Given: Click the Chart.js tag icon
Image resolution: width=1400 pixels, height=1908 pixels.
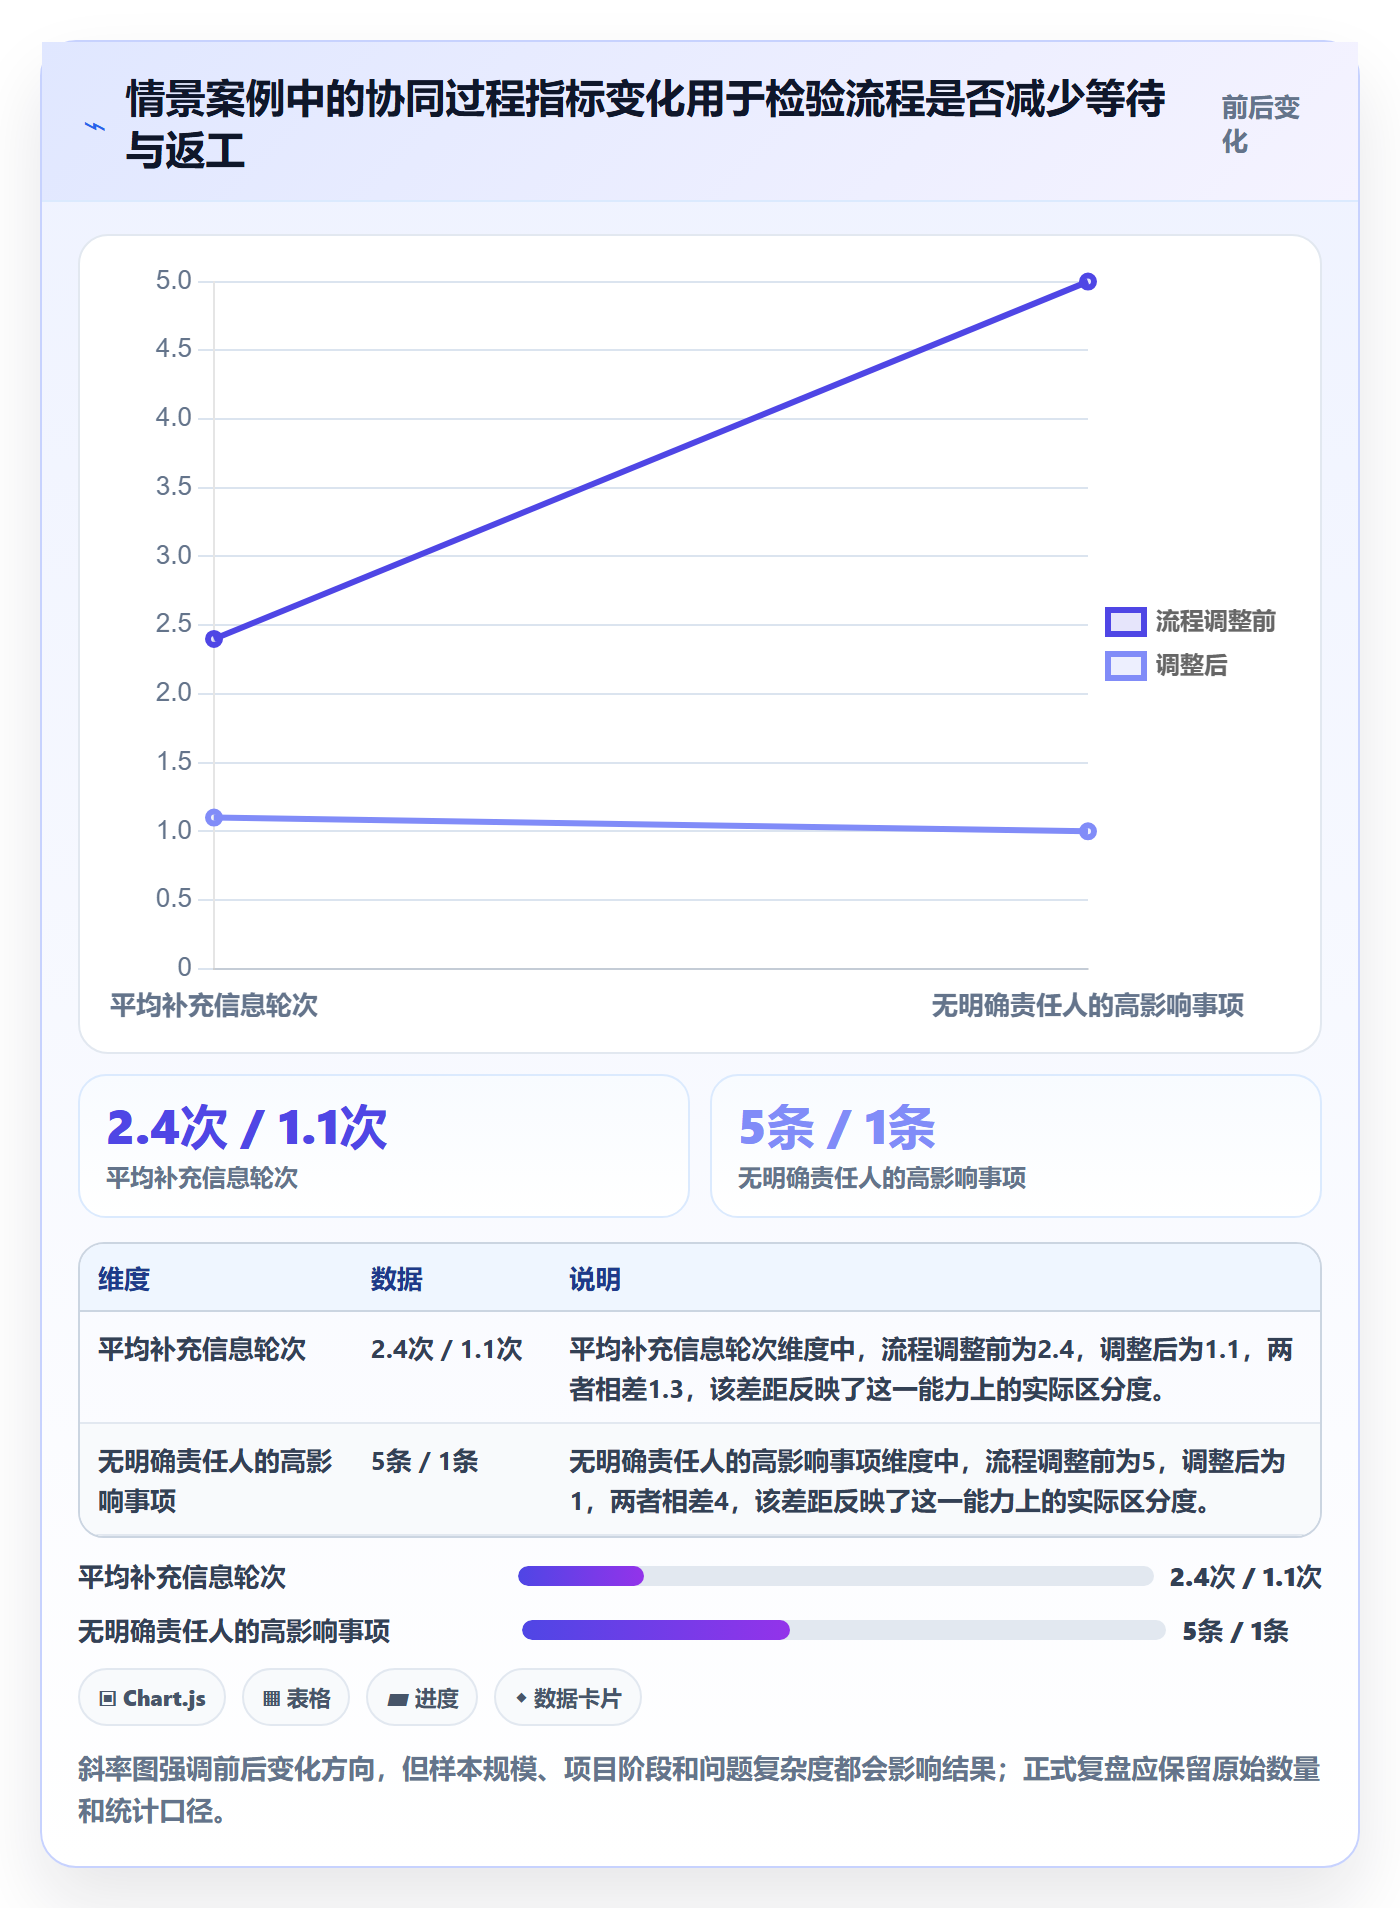Looking at the screenshot, I should coord(108,1698).
